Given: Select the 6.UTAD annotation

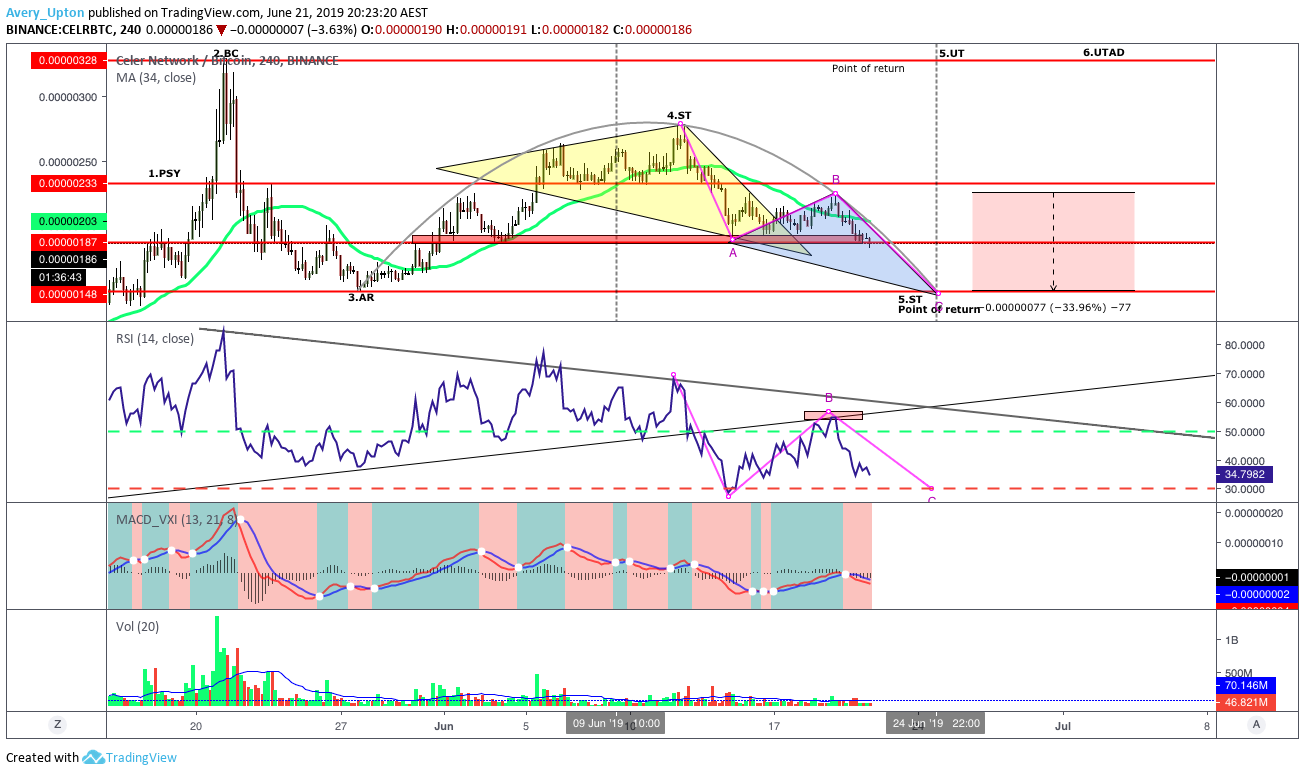Looking at the screenshot, I should click(1104, 51).
